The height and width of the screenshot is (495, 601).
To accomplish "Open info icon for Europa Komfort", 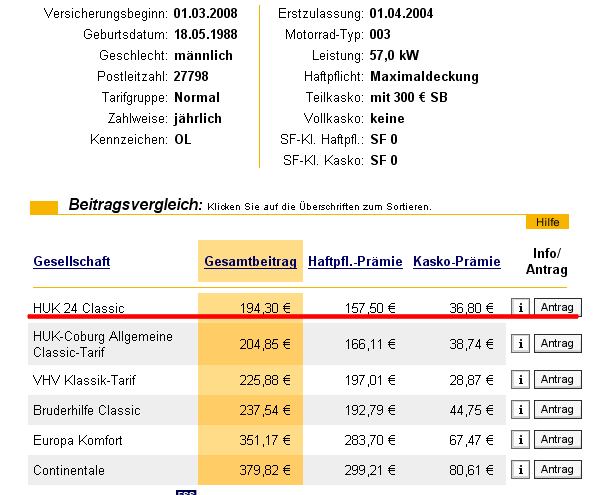I will (x=520, y=439).
